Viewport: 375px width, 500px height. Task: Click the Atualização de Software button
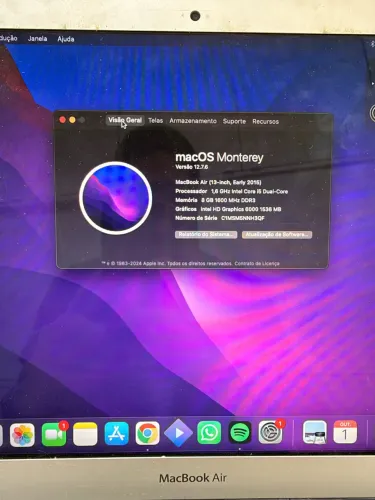click(x=277, y=235)
